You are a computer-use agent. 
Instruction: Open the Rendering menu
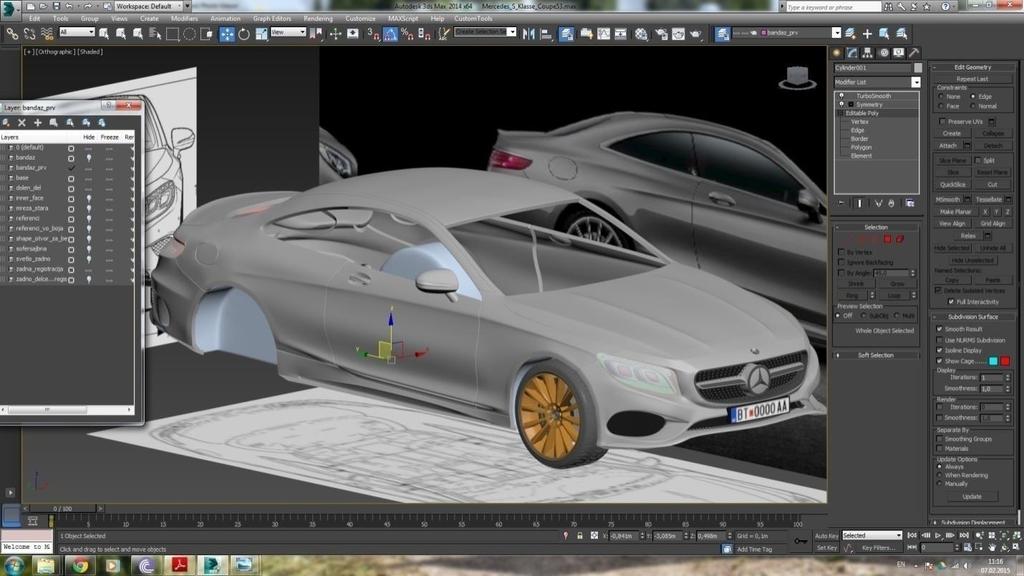[318, 19]
